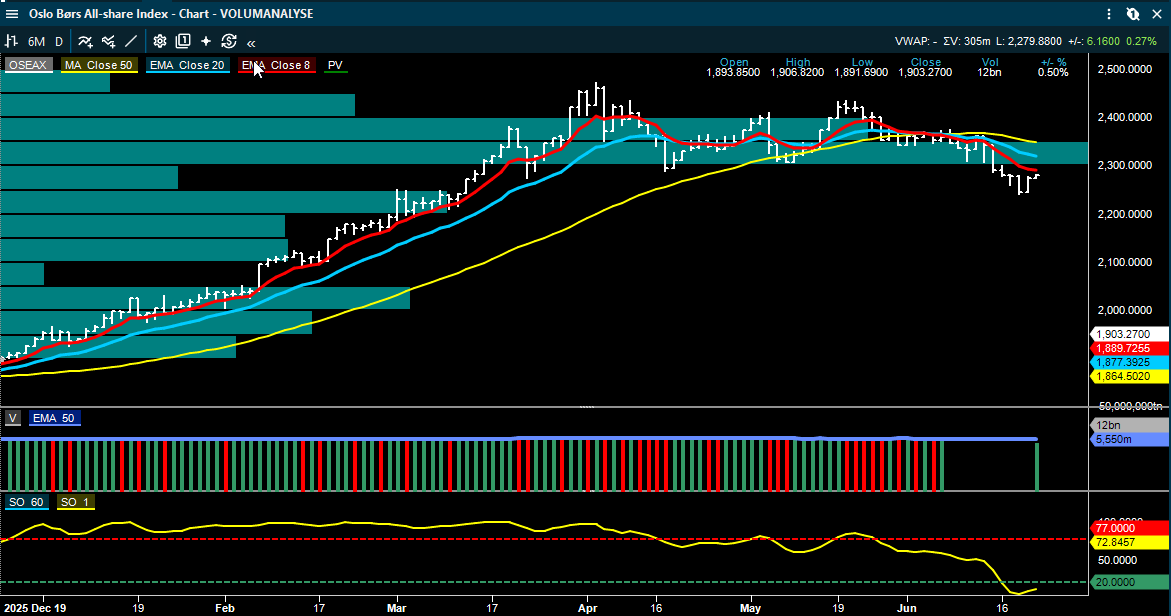Click the +/- % value 0.50%

click(x=1053, y=72)
